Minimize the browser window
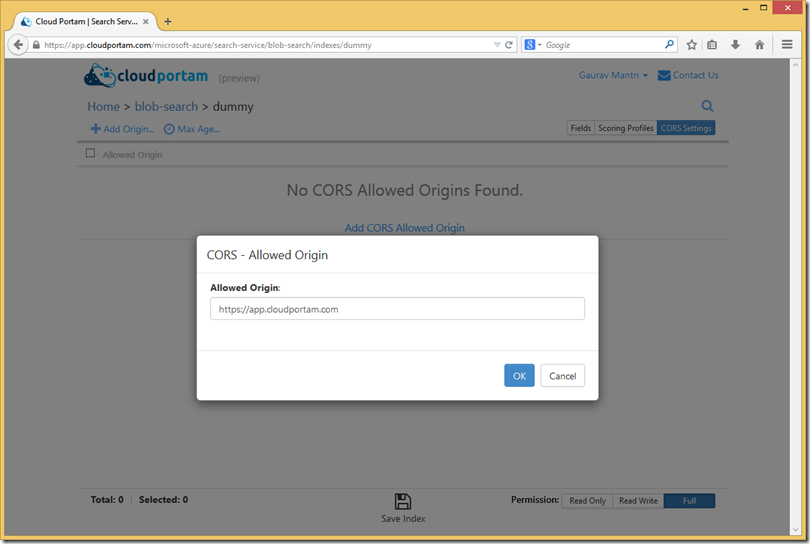This screenshot has width=810, height=544. pos(745,9)
